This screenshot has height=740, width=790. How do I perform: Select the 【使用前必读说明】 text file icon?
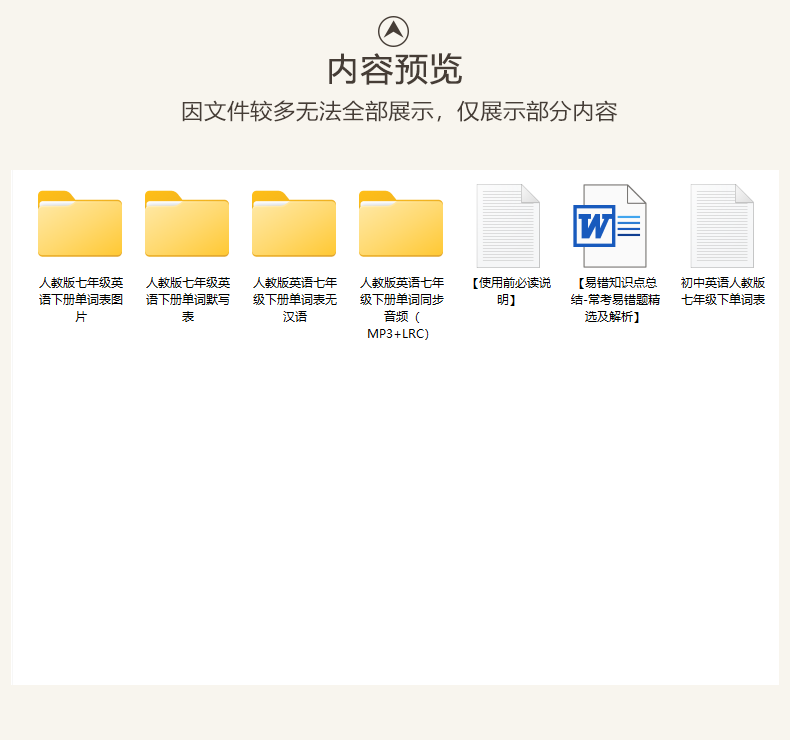point(508,226)
